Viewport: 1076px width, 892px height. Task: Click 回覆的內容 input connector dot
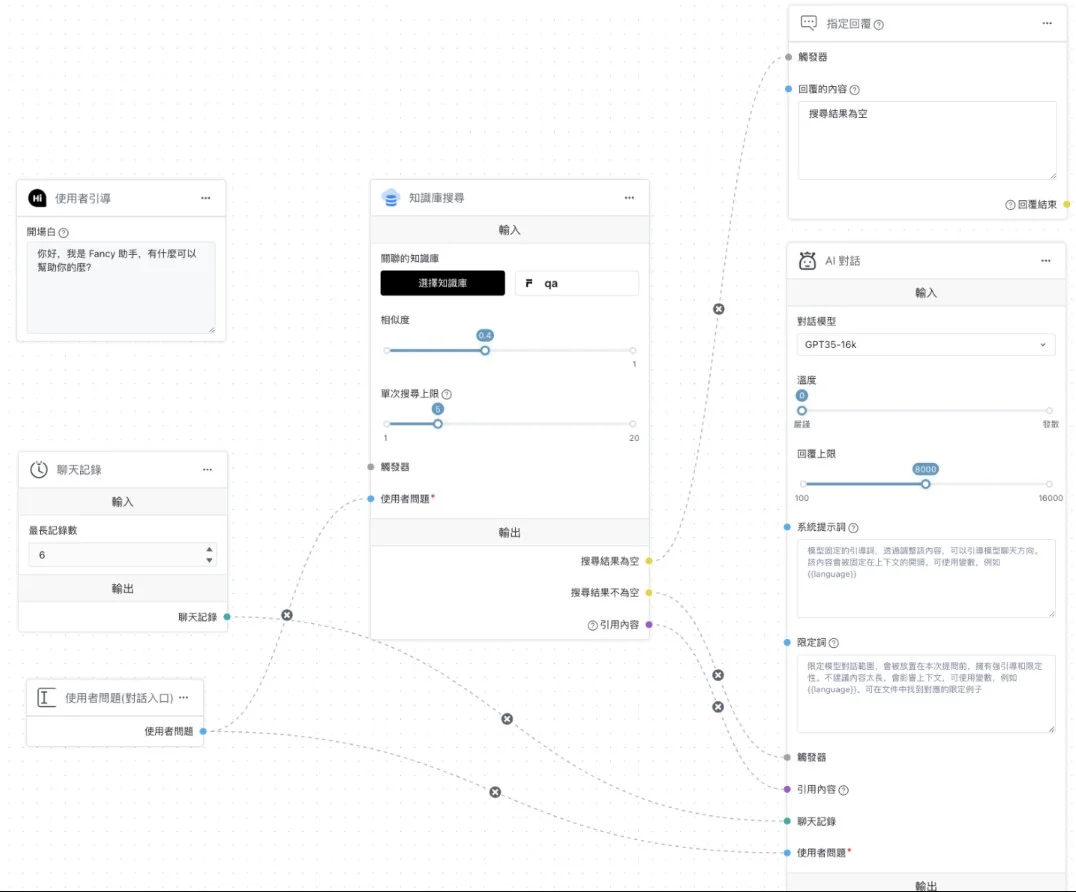coord(788,89)
